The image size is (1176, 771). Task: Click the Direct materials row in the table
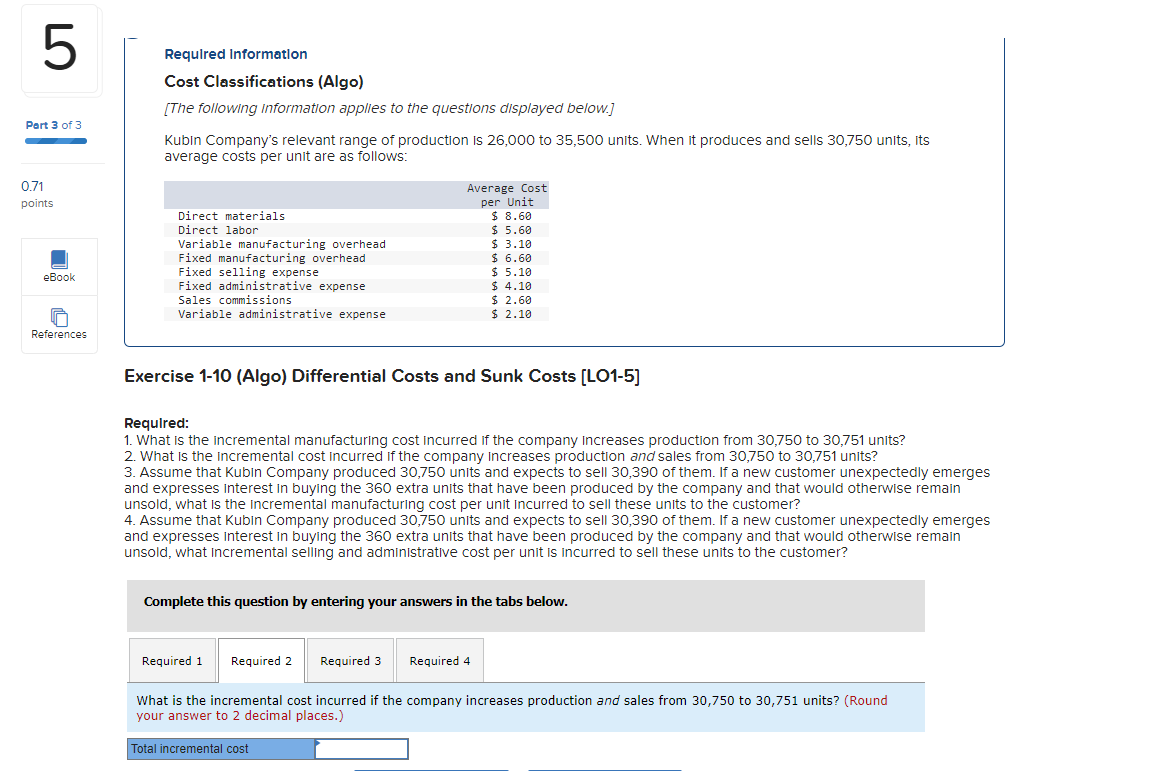[x=233, y=215]
